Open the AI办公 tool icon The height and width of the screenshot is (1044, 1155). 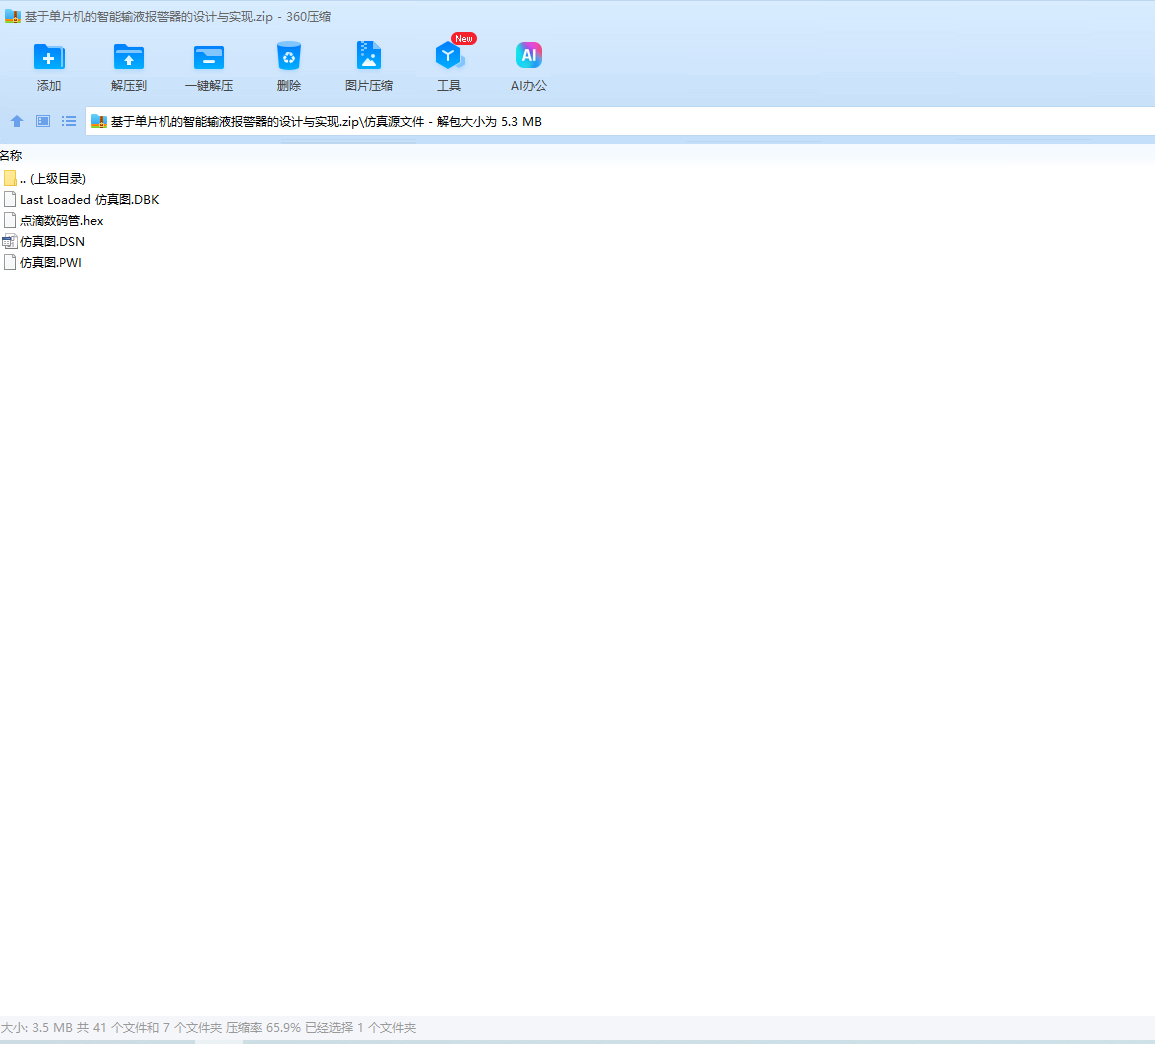coord(529,55)
